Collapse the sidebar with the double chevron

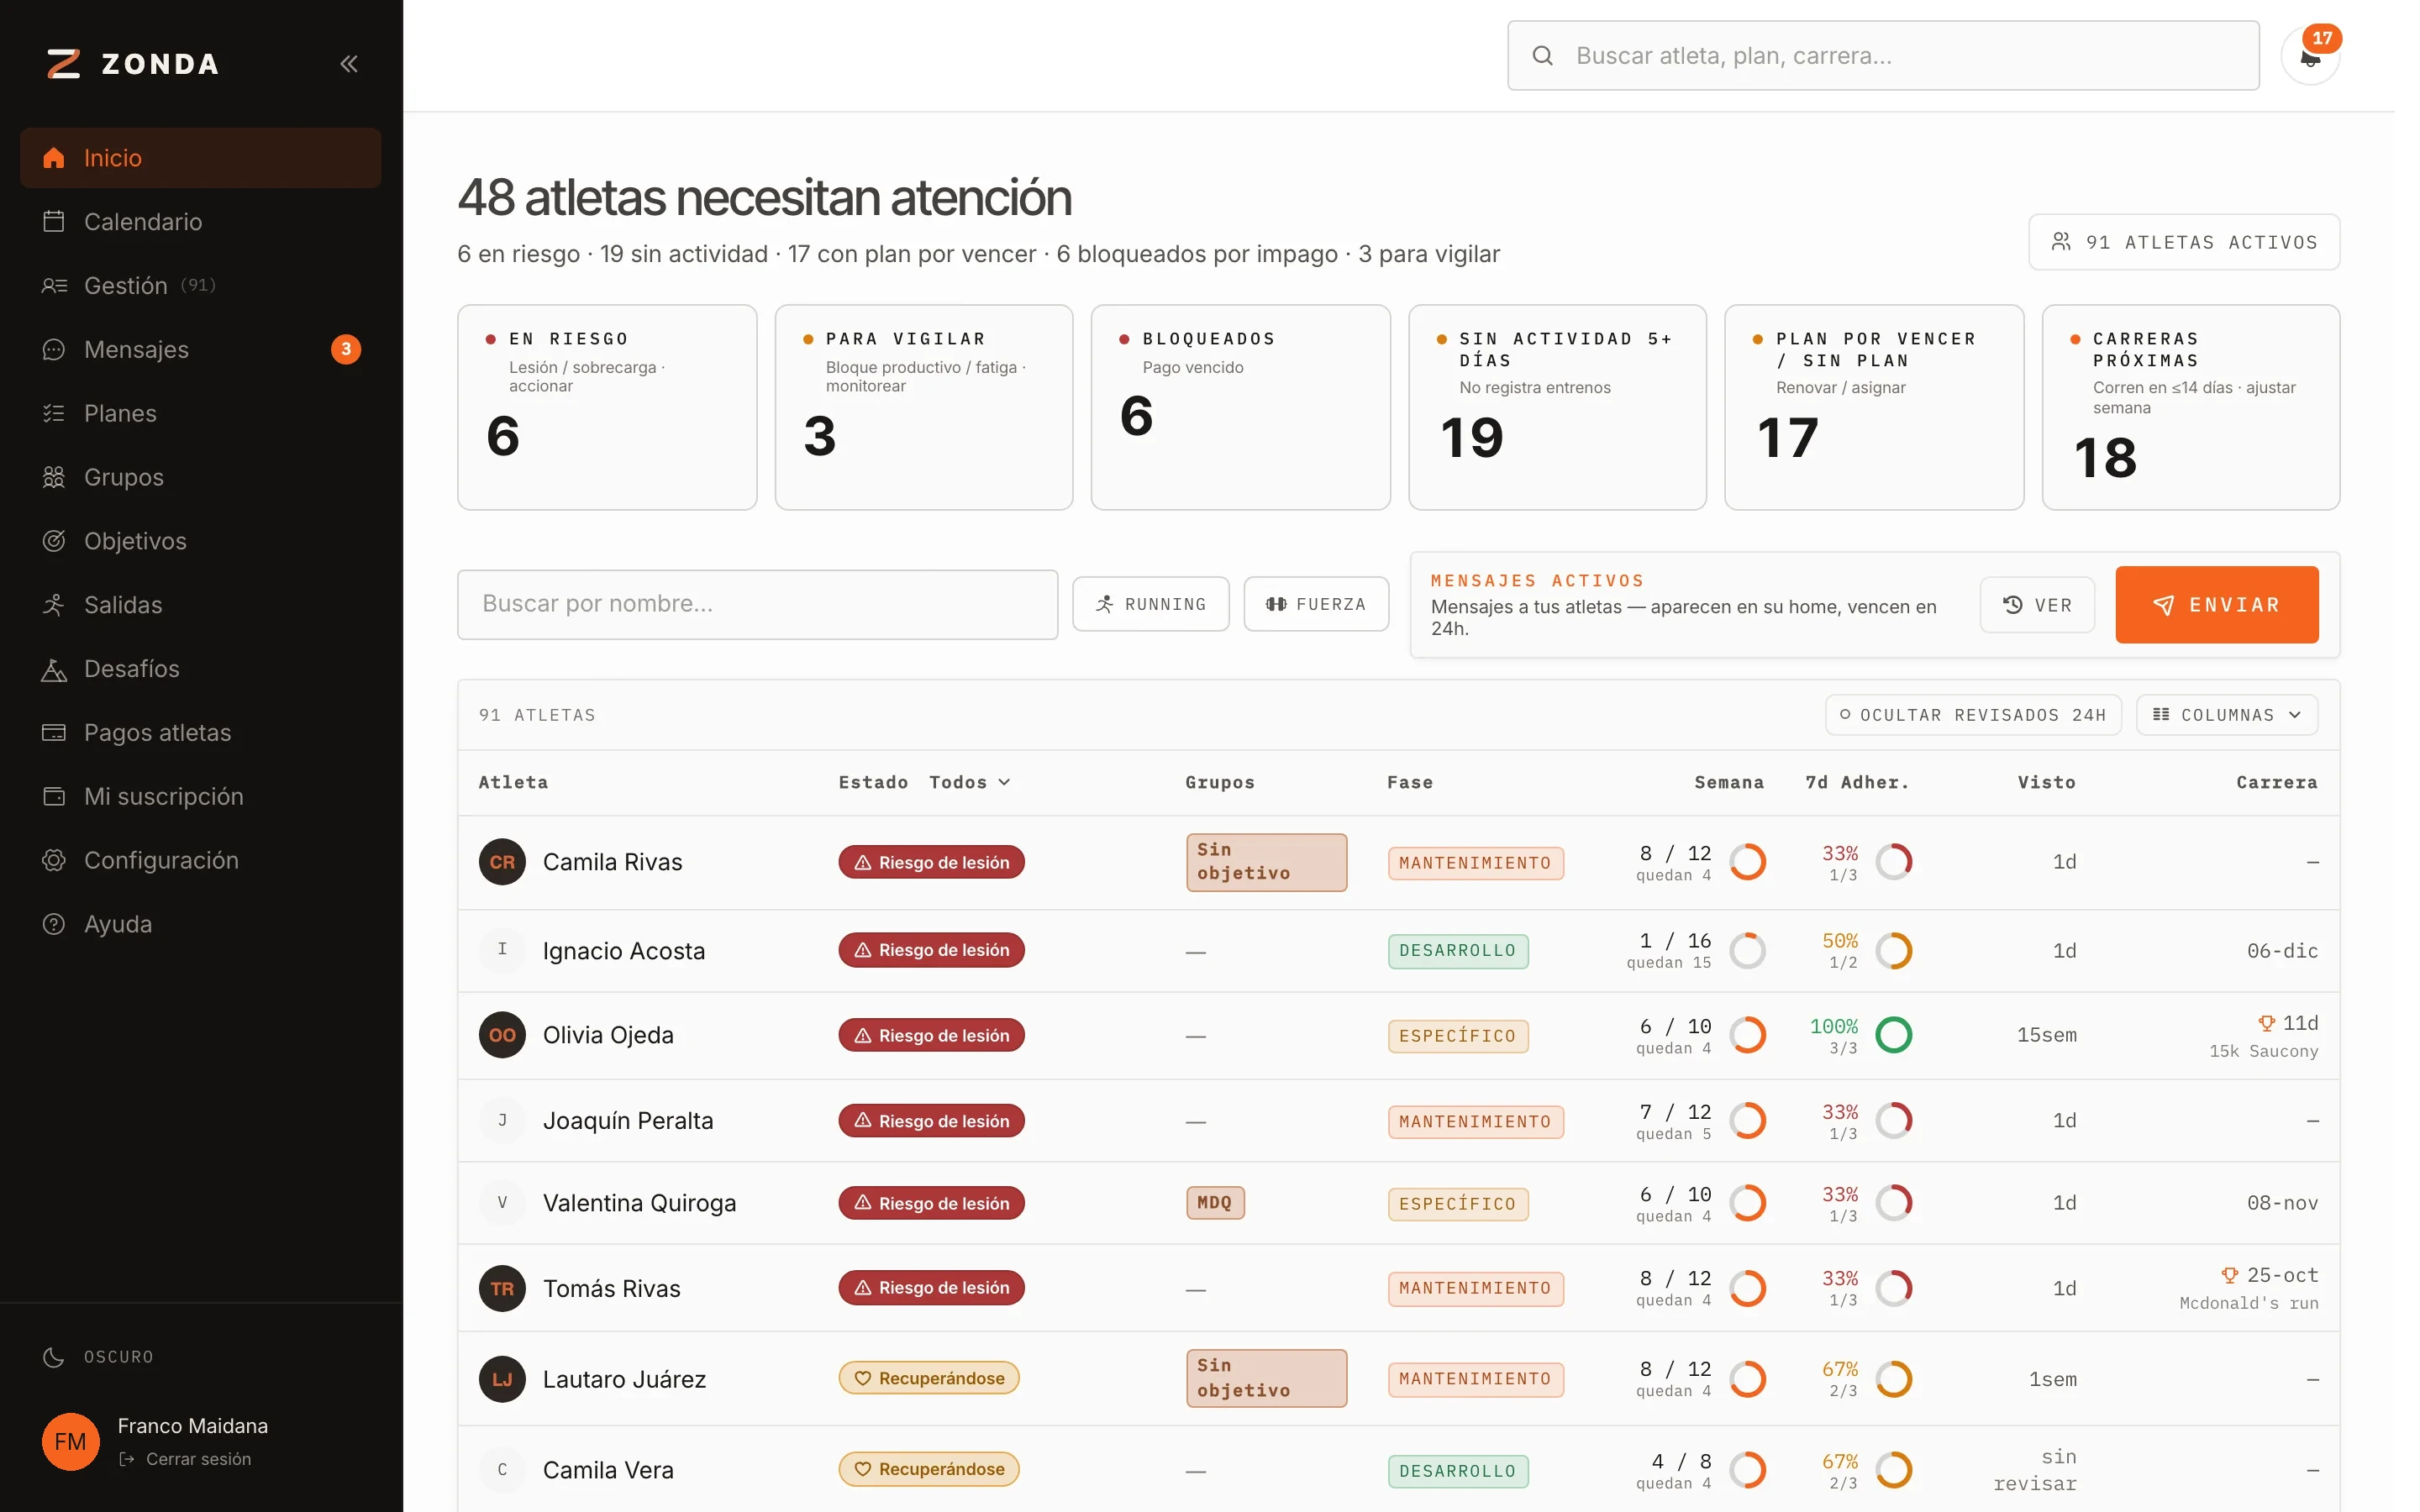click(348, 64)
